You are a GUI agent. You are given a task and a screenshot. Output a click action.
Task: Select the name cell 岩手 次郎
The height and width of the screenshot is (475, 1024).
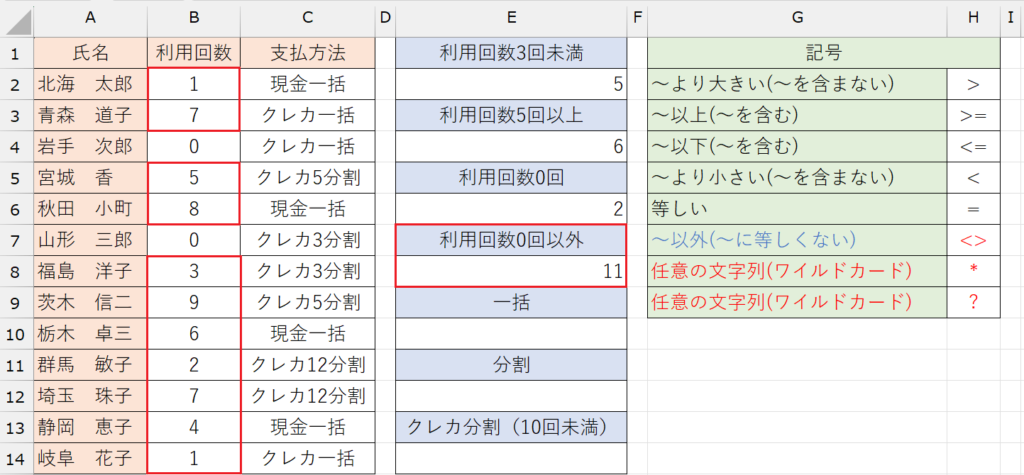[x=91, y=146]
